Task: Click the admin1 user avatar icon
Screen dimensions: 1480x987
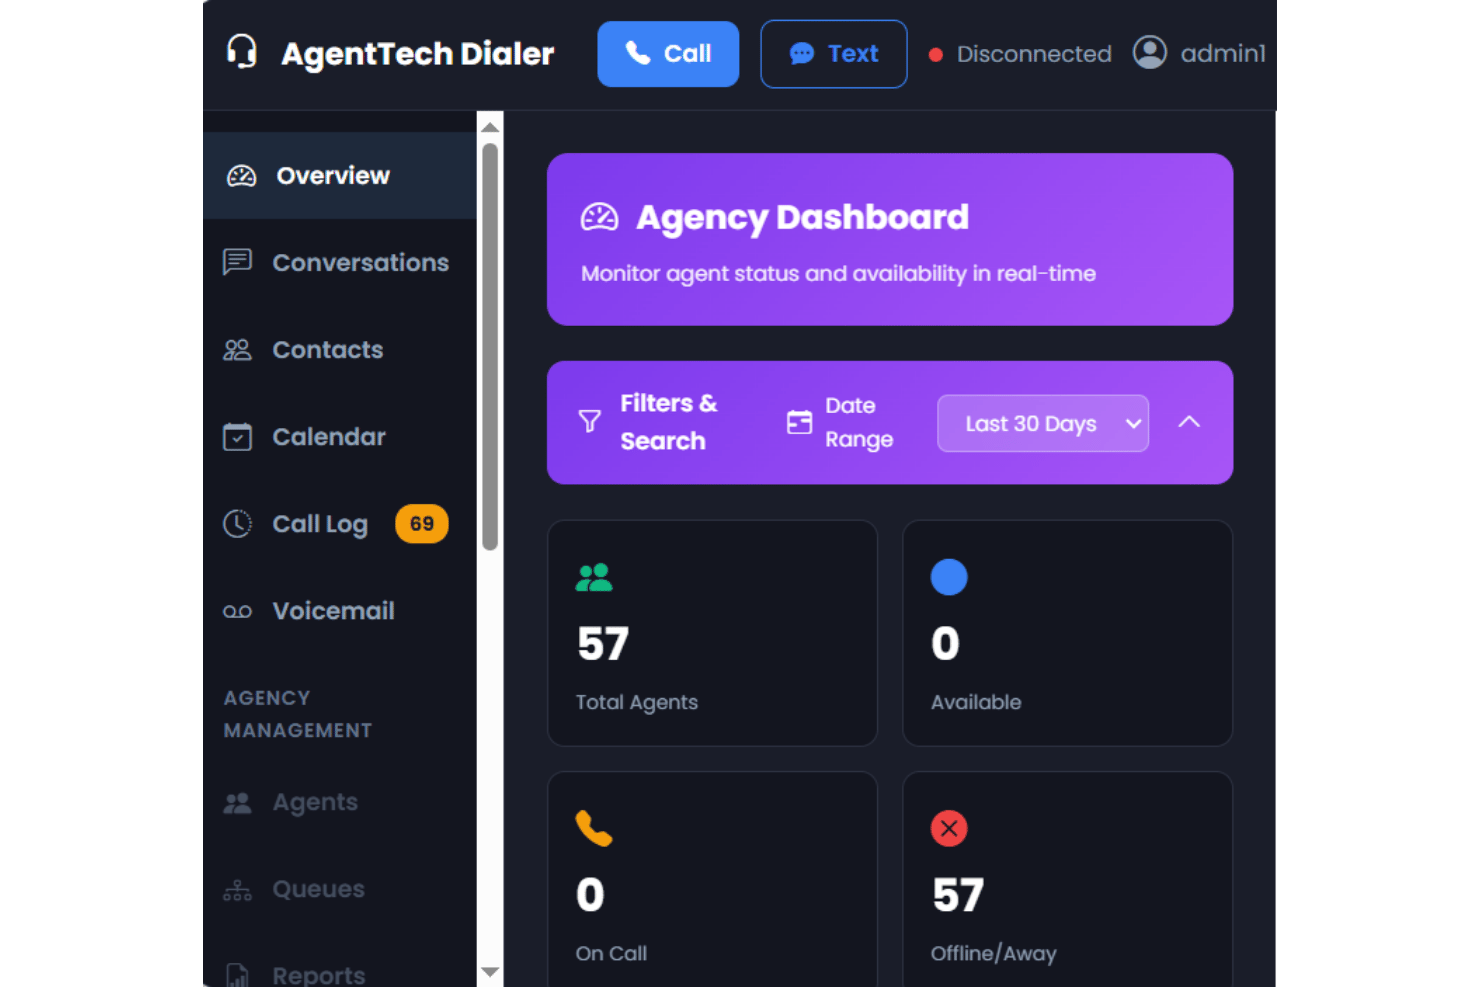Action: click(1150, 52)
